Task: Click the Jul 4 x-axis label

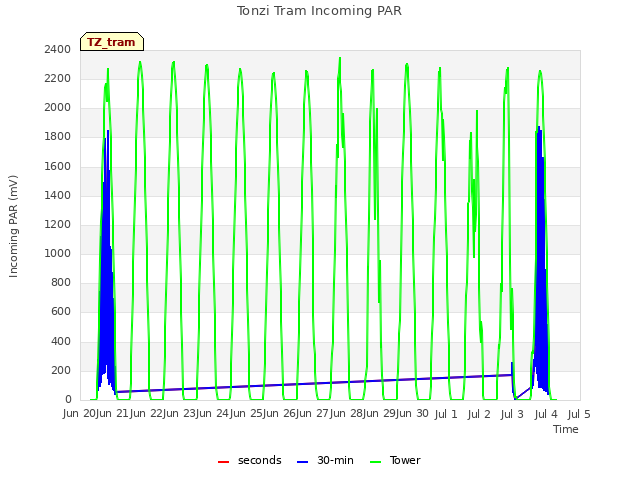Action: (546, 414)
